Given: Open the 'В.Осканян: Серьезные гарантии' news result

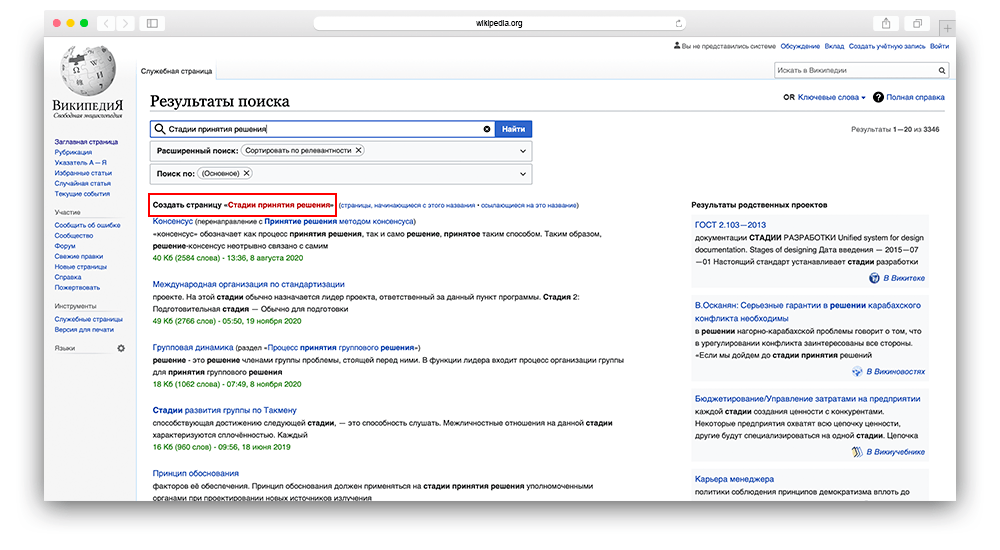Looking at the screenshot, I should pyautogui.click(x=807, y=311).
